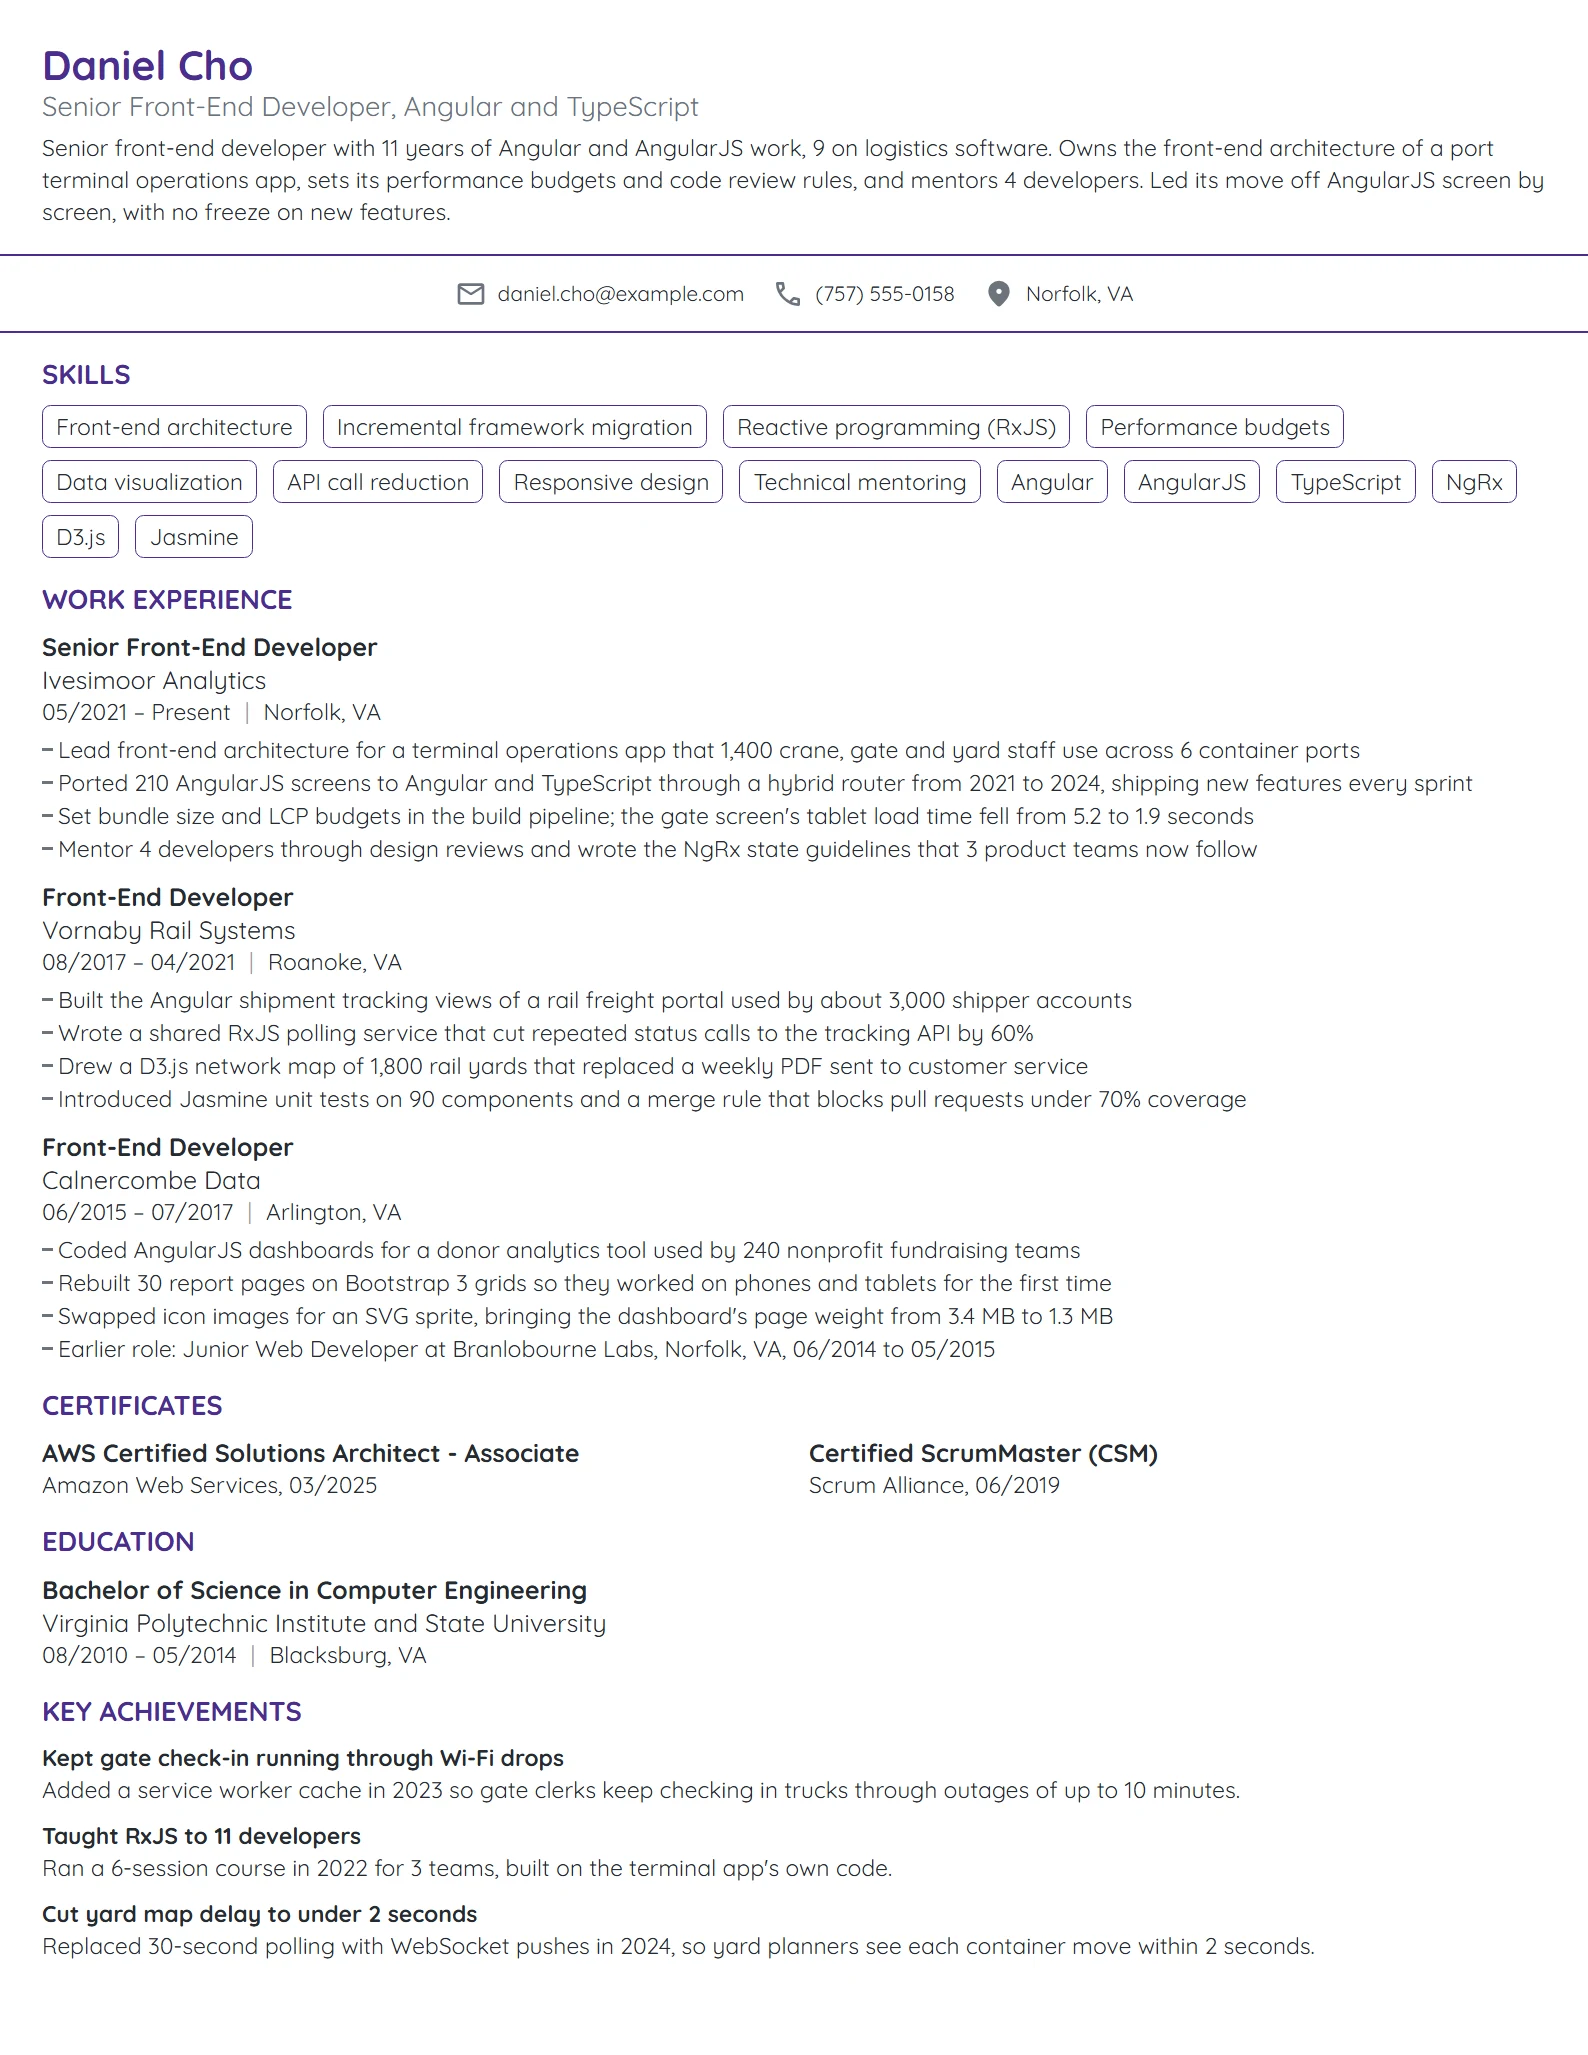Click the KEY ACHIEVEMENTS section heading
1588x2055 pixels.
coord(172,1712)
